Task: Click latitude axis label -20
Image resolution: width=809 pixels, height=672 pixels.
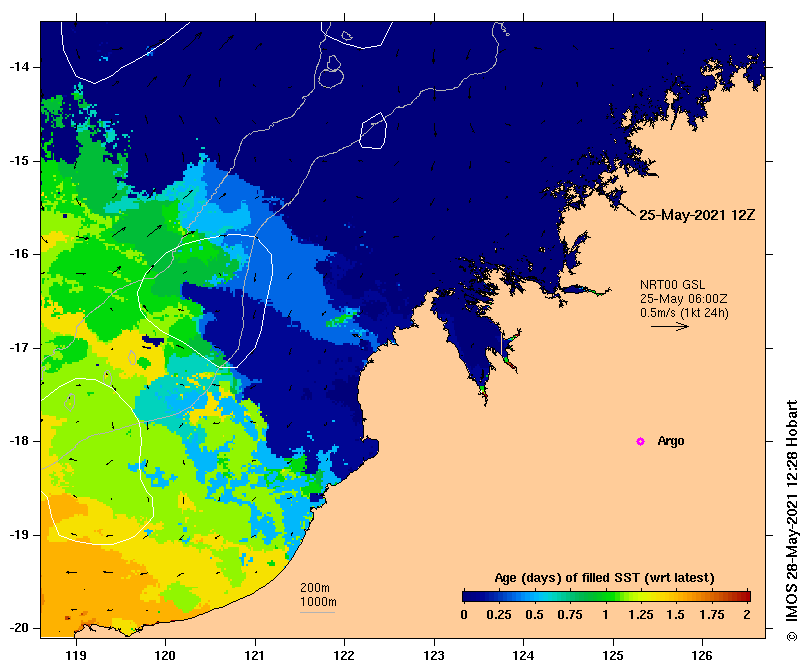Action: coord(19,628)
